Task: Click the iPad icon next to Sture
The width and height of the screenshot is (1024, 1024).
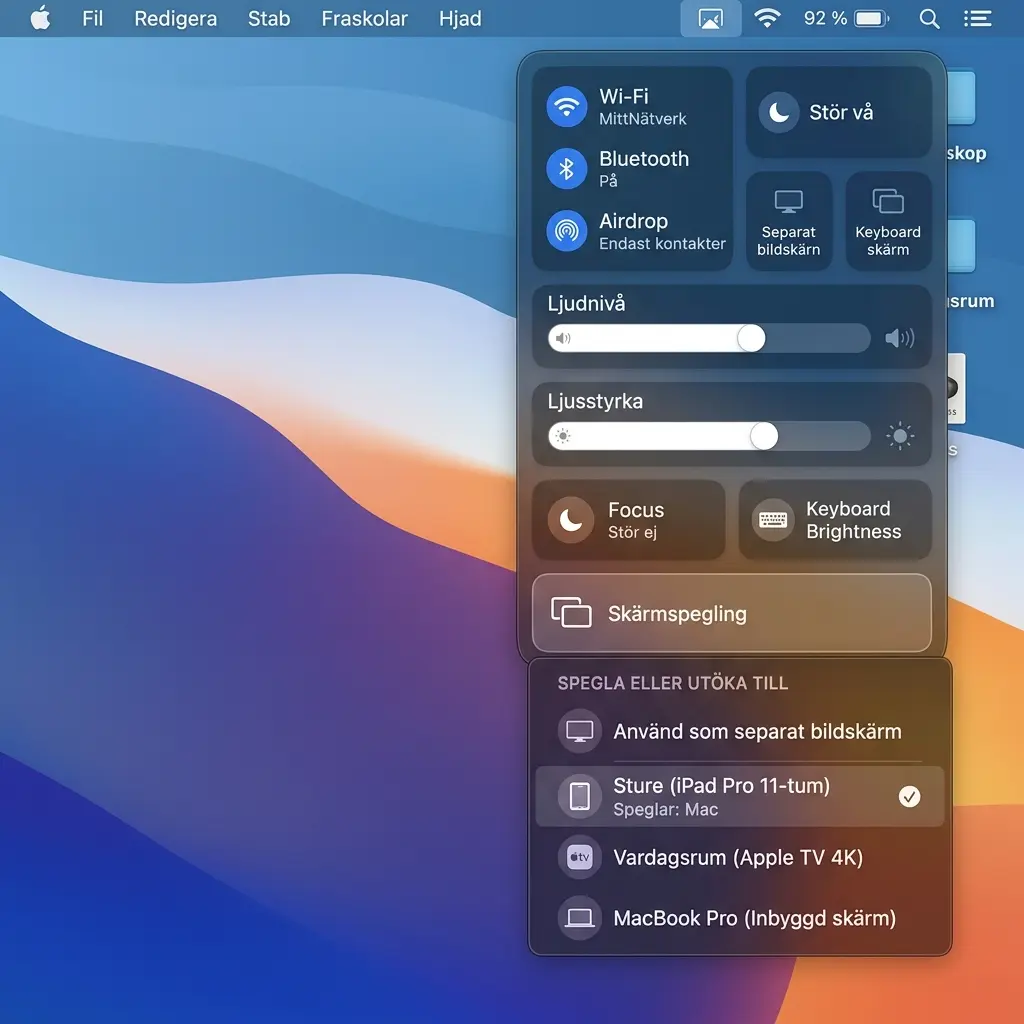Action: pos(579,796)
